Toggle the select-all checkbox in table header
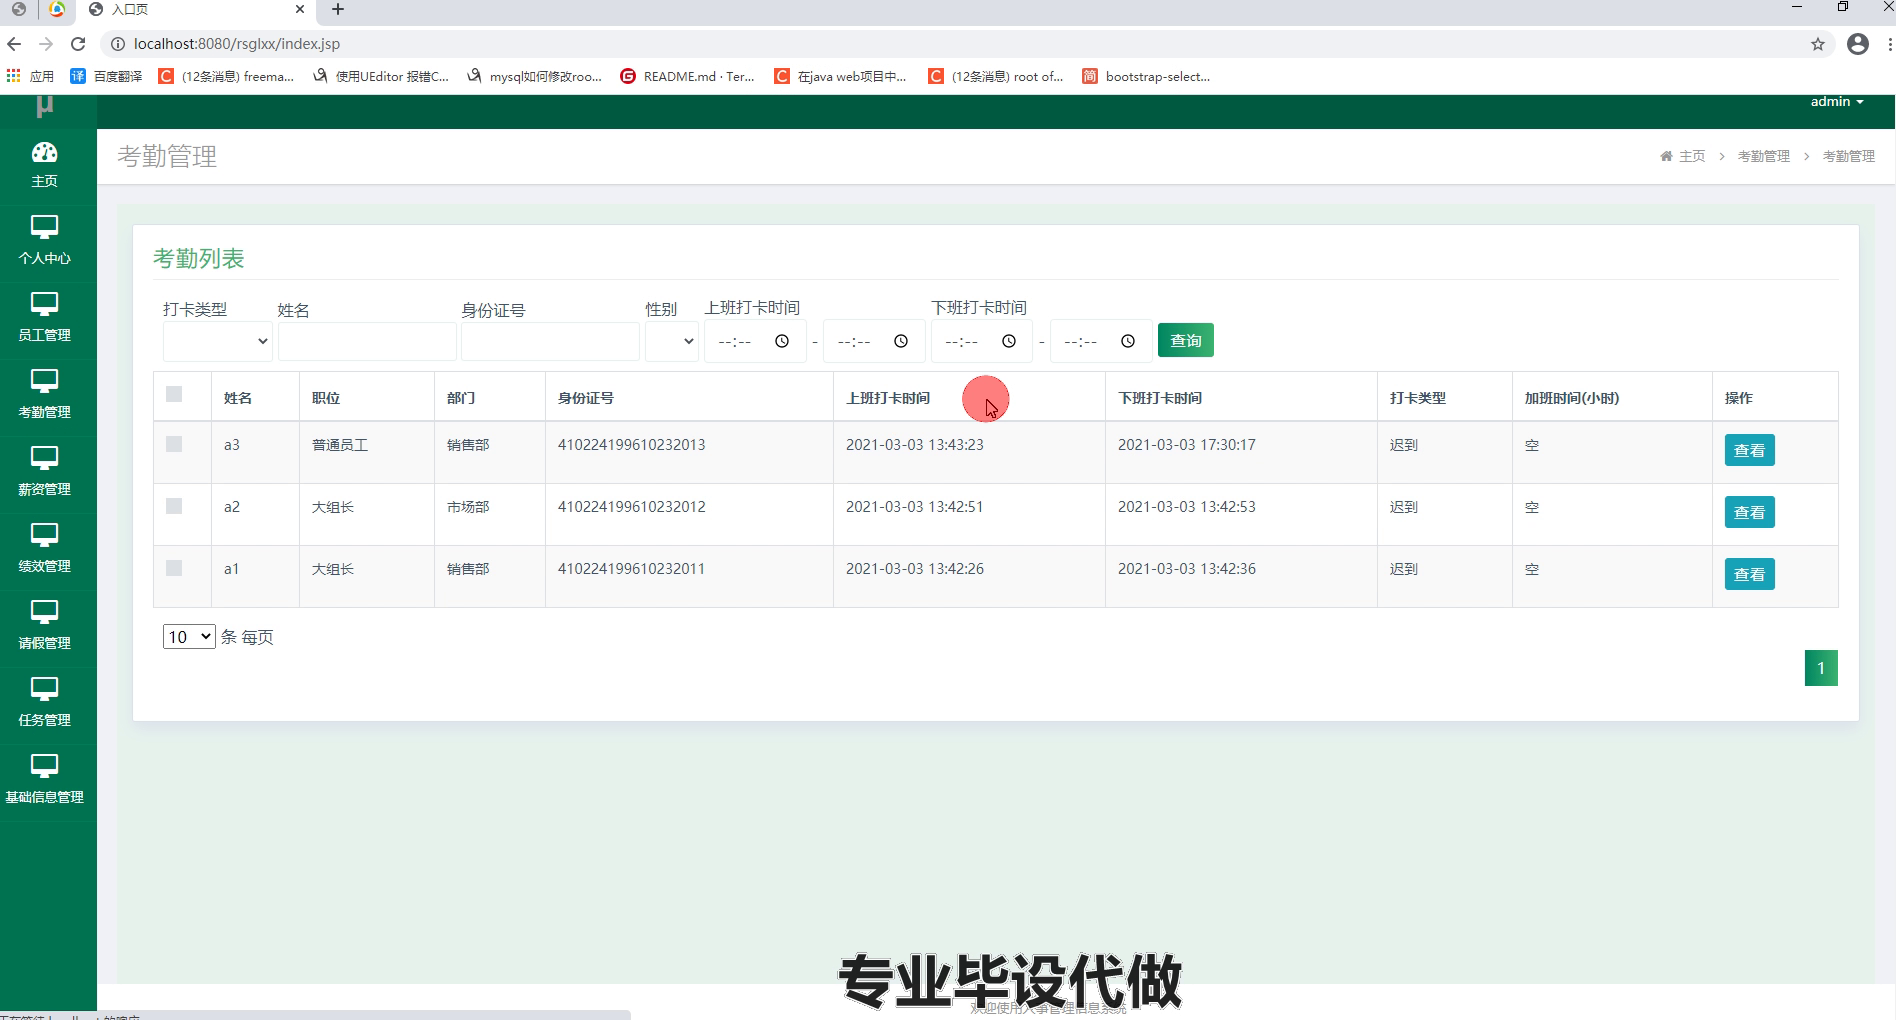This screenshot has width=1896, height=1020. pos(174,394)
